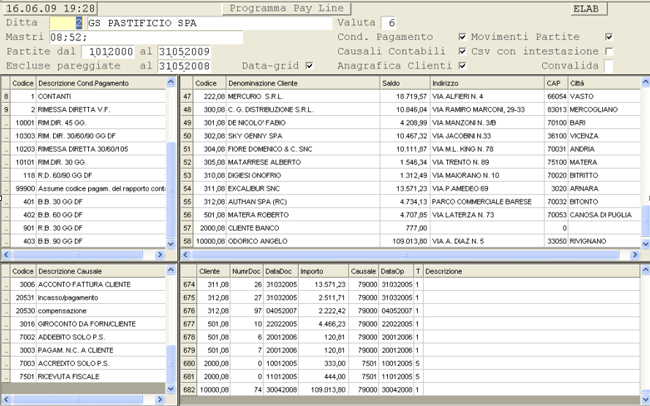Click the Mastri input field
This screenshot has height=406, width=650.
tap(146, 37)
